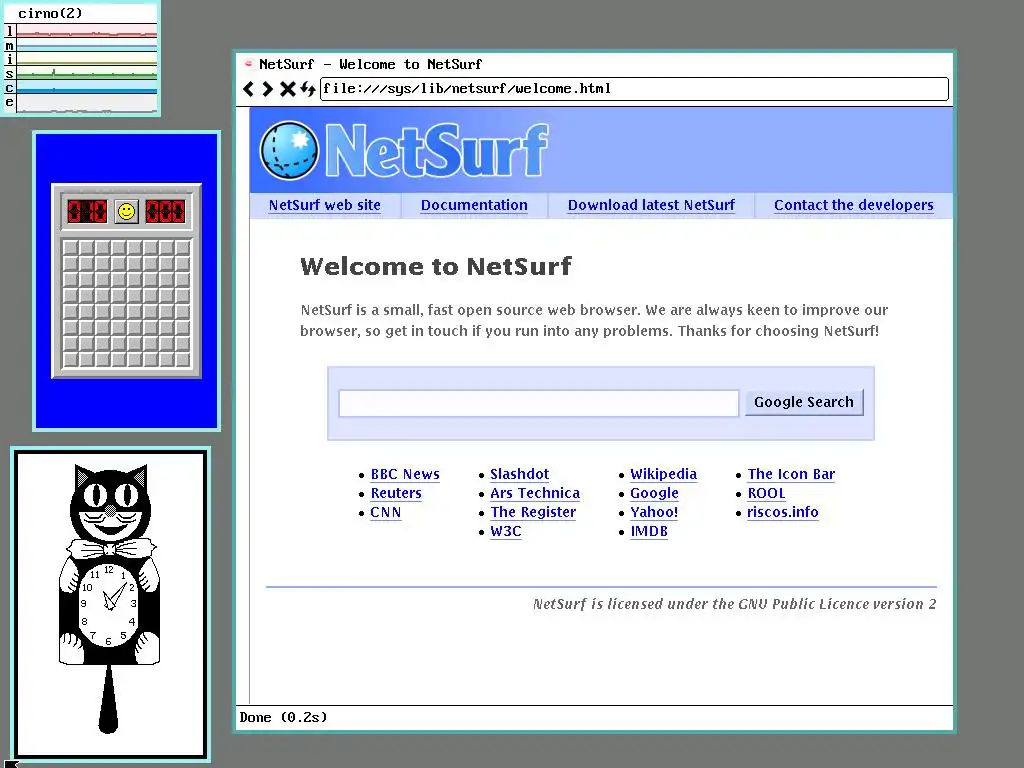Open the Documentation tab
Viewport: 1024px width, 768px height.
coord(474,205)
